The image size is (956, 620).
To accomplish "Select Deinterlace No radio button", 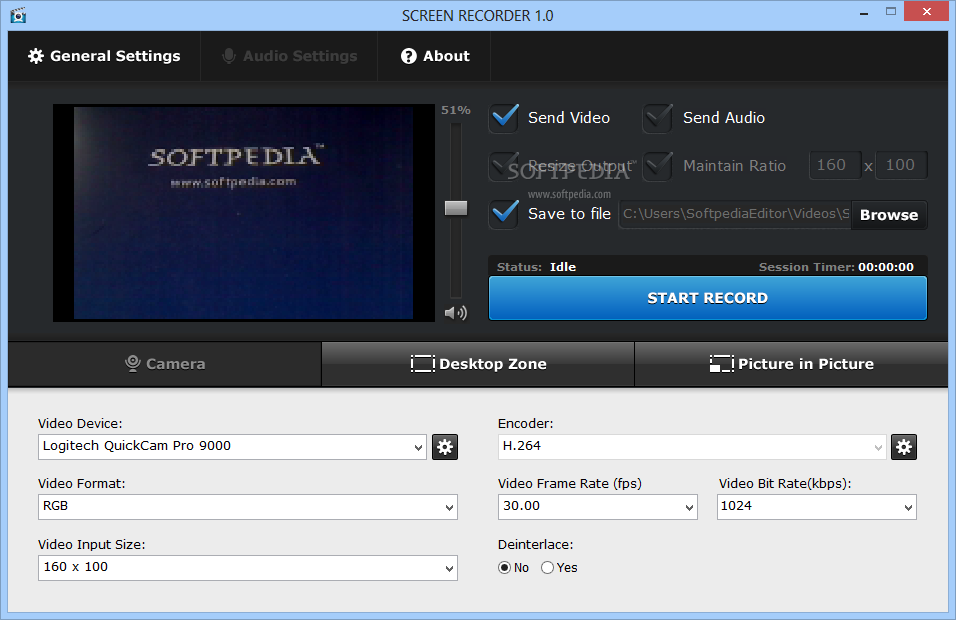I will (x=504, y=568).
